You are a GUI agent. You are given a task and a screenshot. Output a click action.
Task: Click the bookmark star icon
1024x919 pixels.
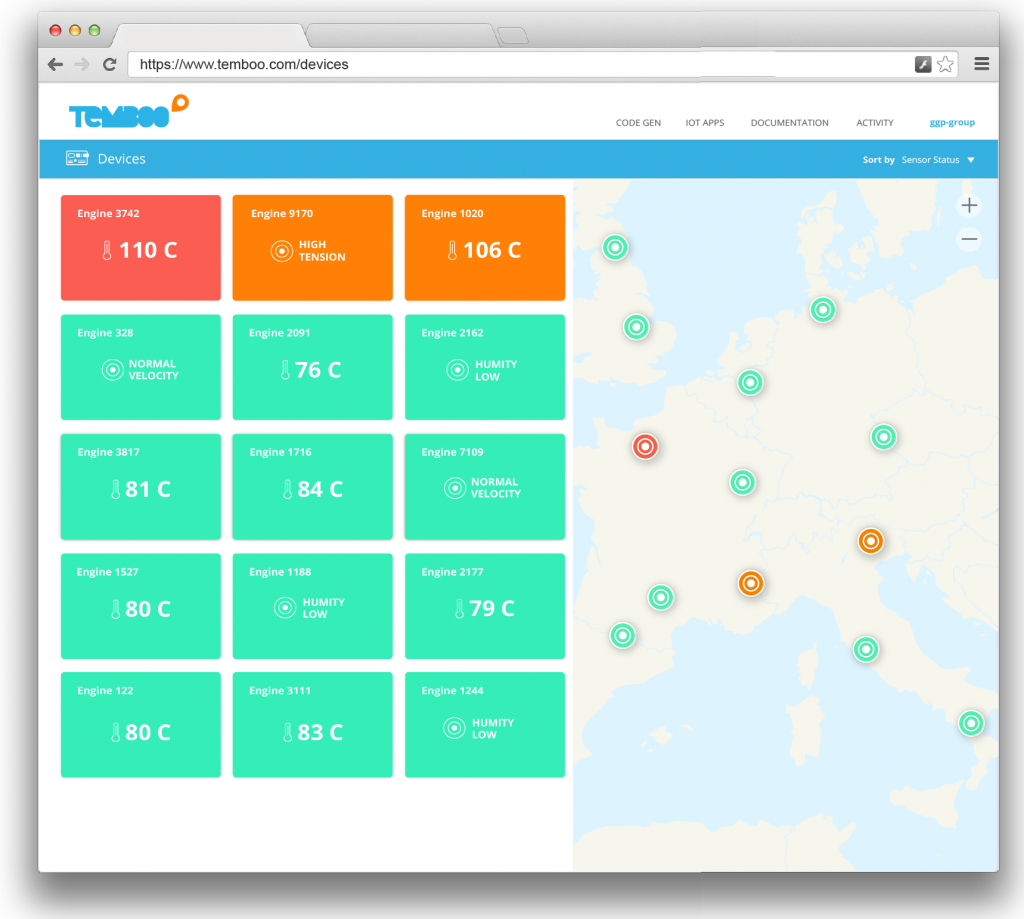[945, 64]
